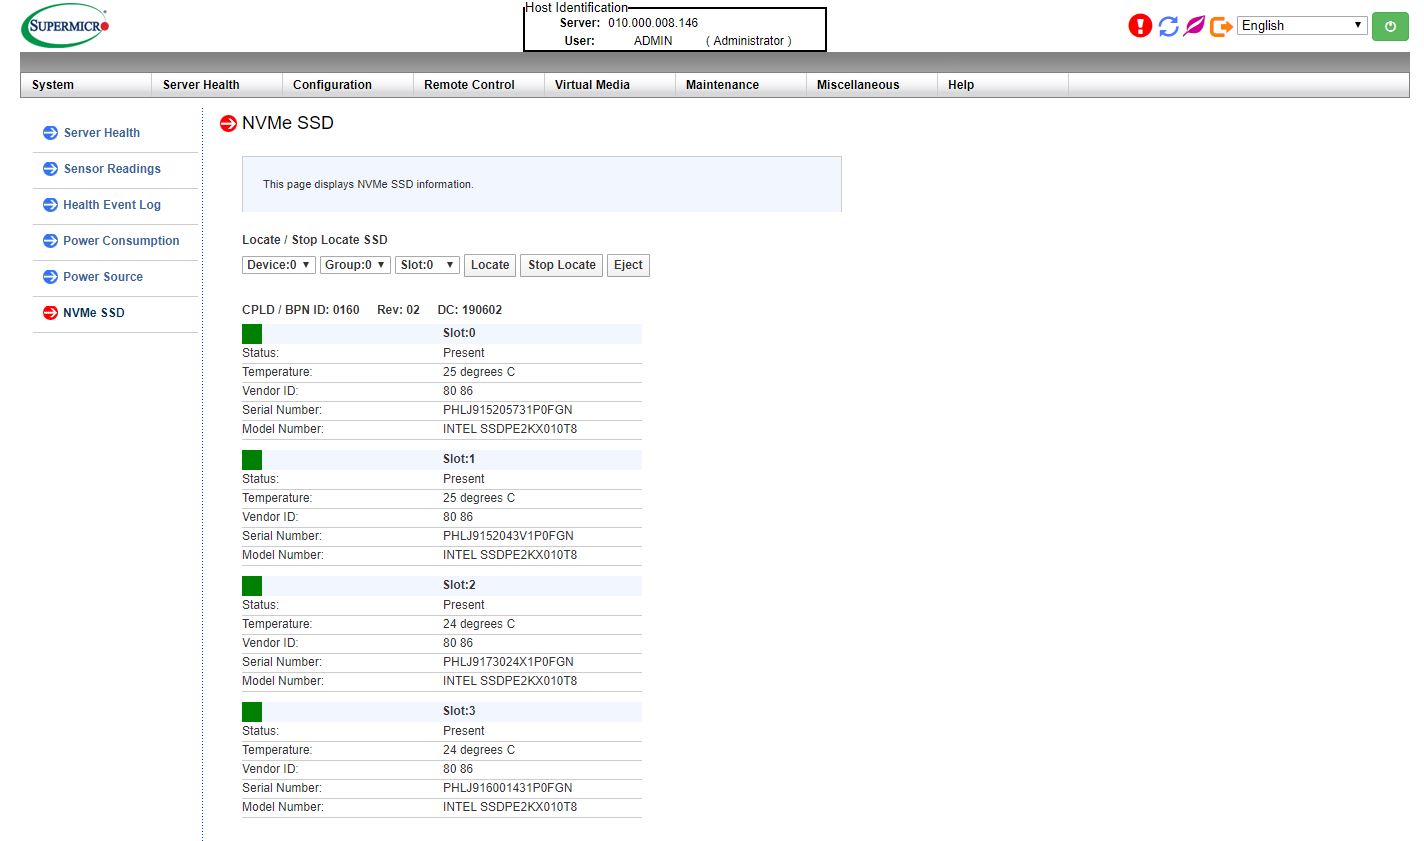Click the Eject button
This screenshot has height=841, width=1424.
628,265
